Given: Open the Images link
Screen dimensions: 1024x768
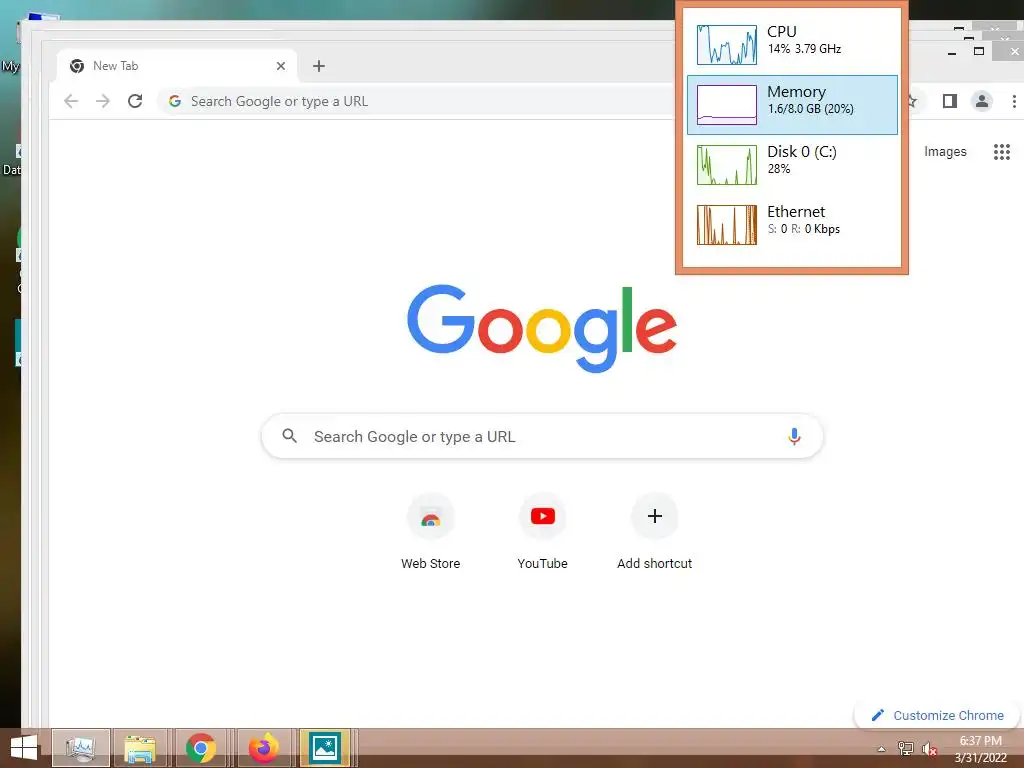Looking at the screenshot, I should pyautogui.click(x=945, y=152).
